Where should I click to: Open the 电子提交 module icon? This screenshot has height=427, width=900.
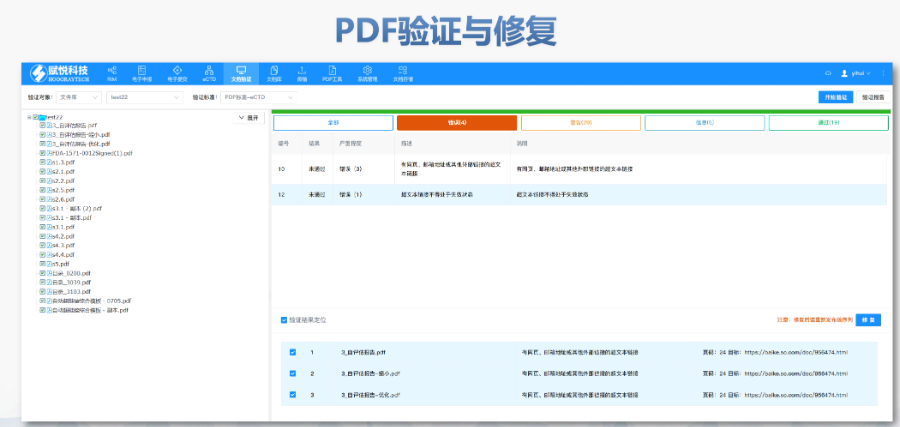177,70
